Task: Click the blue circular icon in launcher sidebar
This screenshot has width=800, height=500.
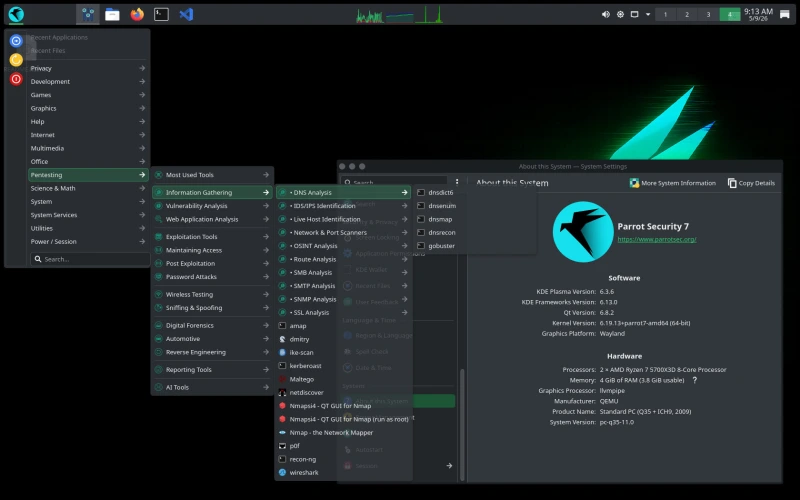Action: pyautogui.click(x=16, y=40)
